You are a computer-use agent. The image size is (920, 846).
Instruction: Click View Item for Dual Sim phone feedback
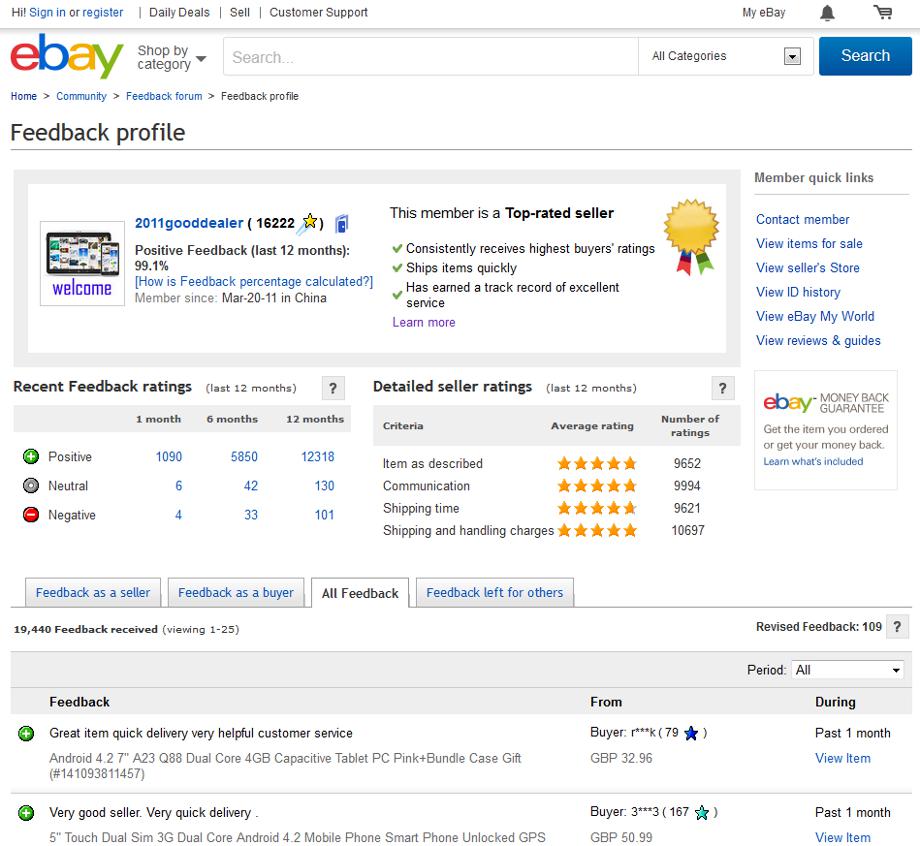(843, 837)
